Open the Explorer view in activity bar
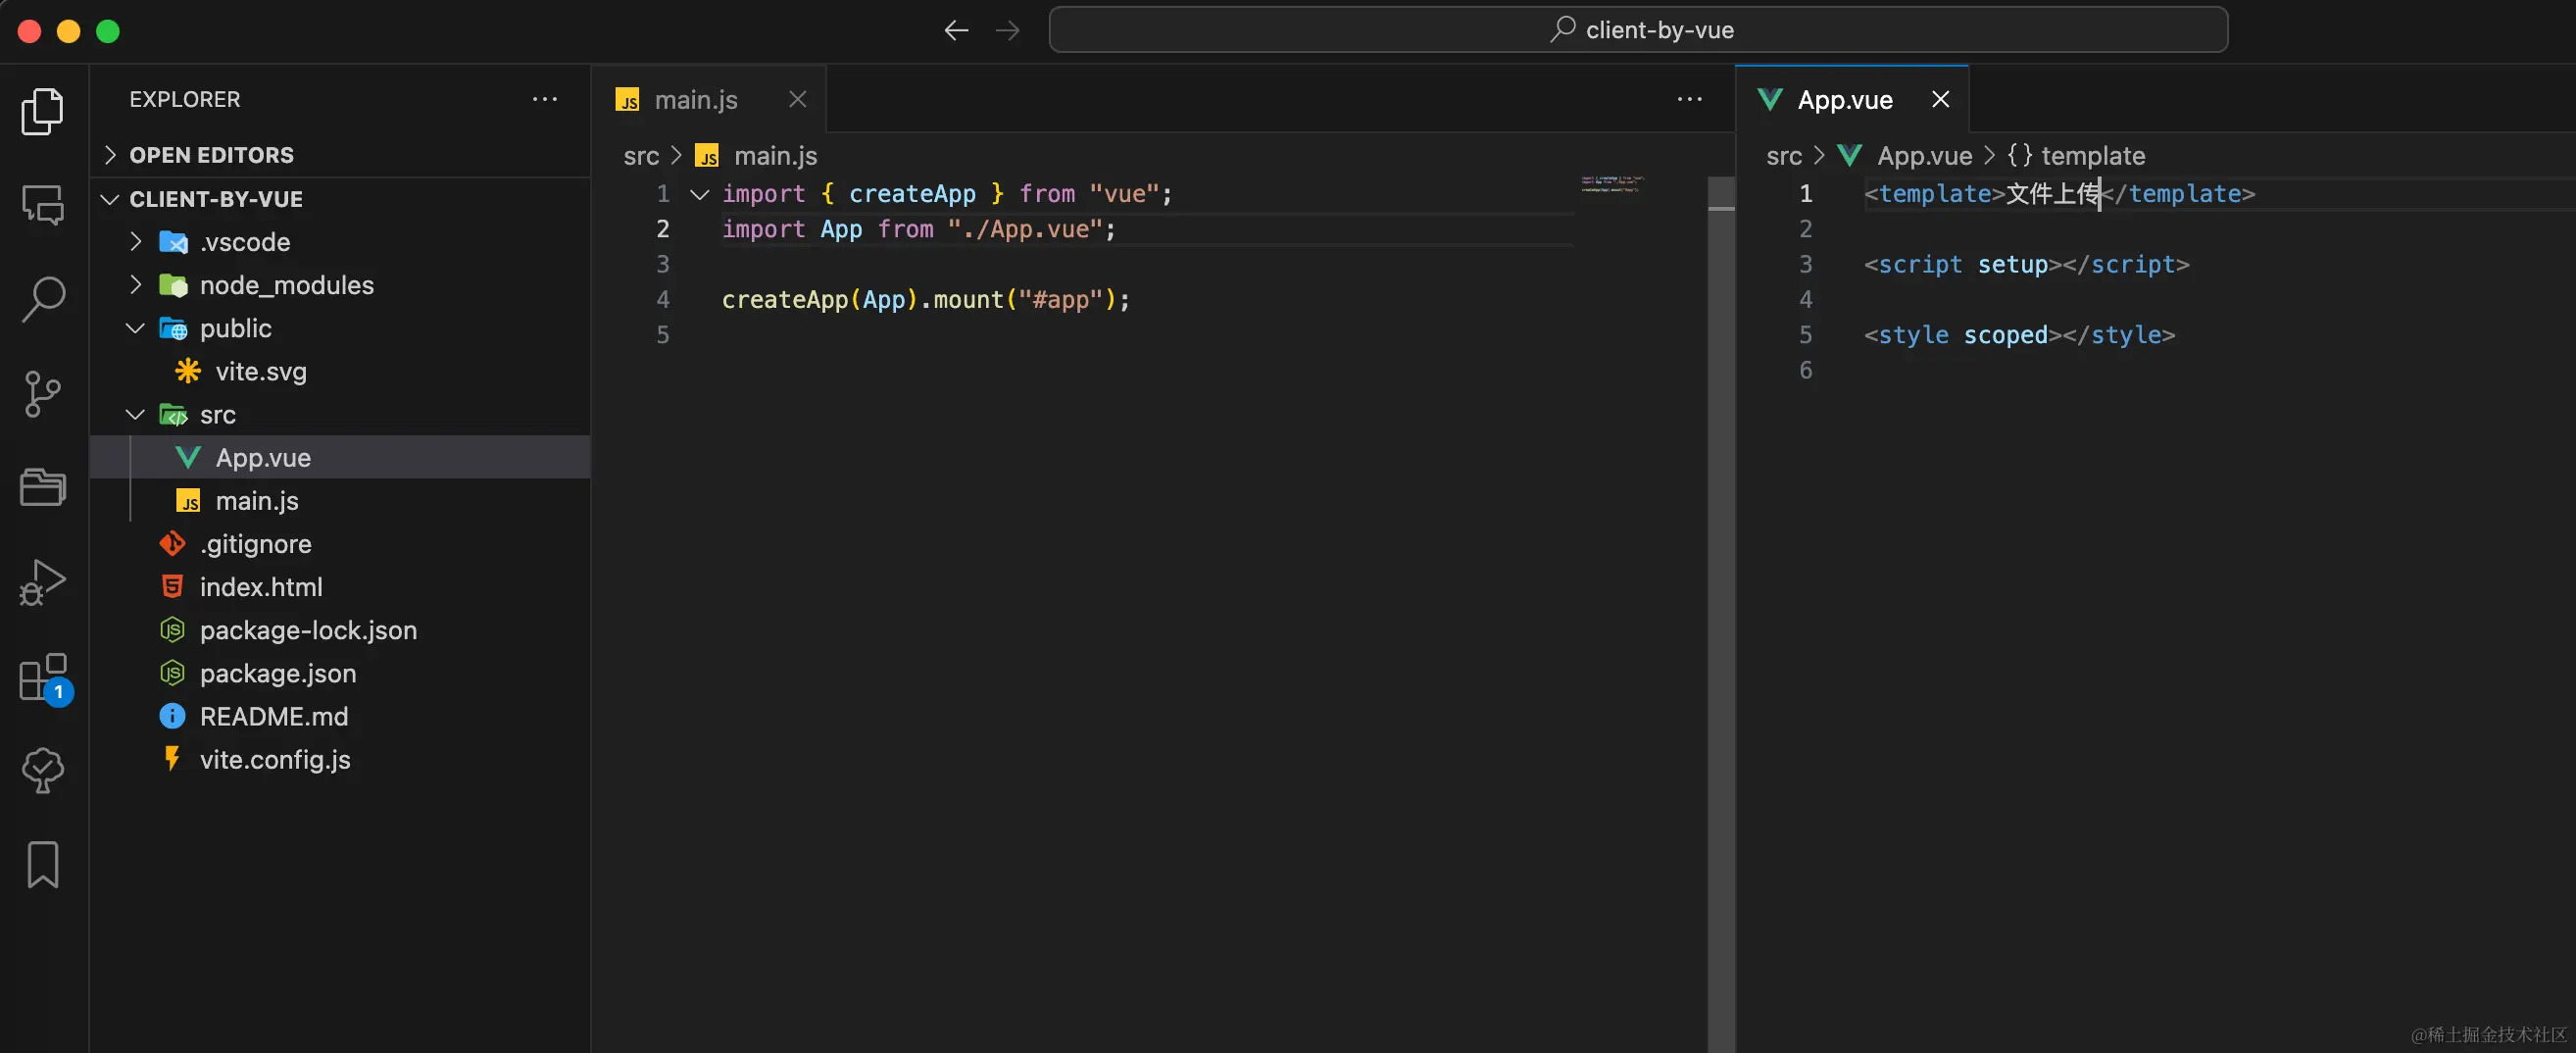The width and height of the screenshot is (2576, 1053). click(x=43, y=111)
